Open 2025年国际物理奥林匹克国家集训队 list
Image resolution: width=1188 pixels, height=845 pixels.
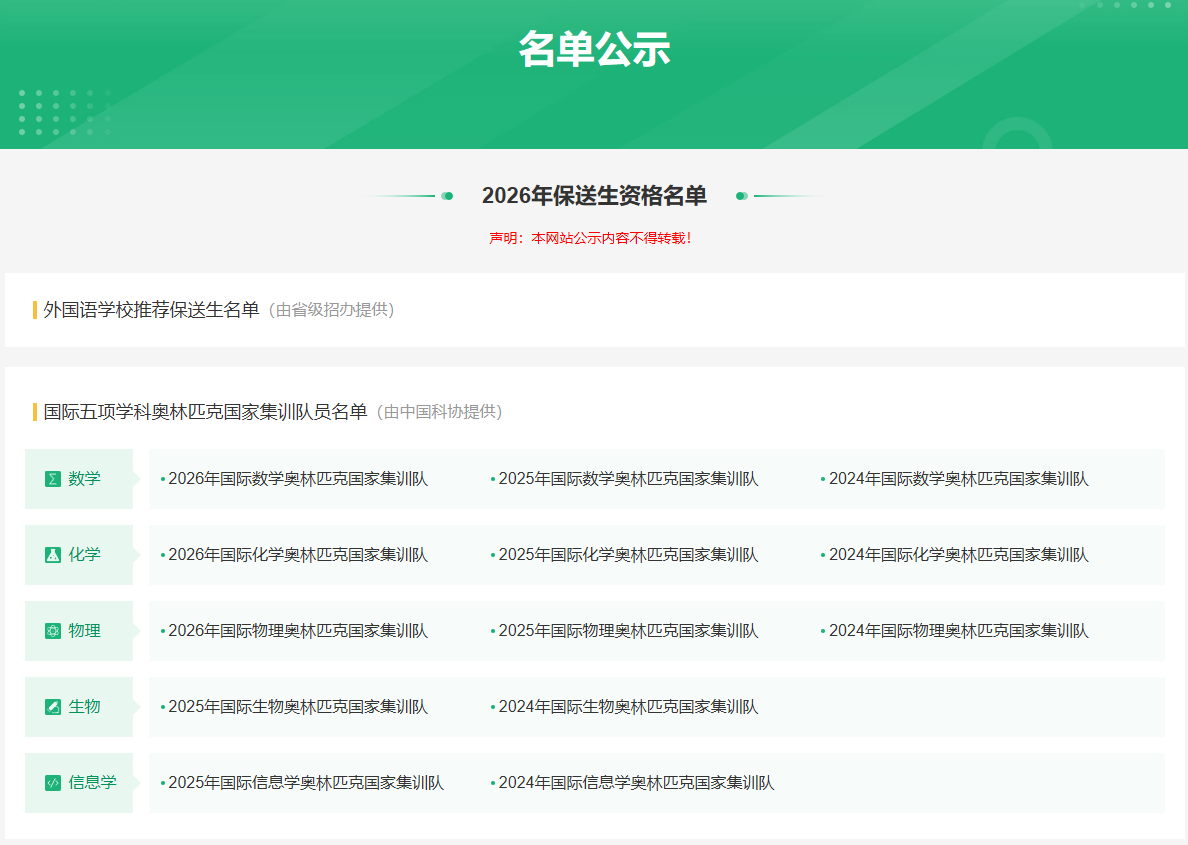click(x=628, y=631)
